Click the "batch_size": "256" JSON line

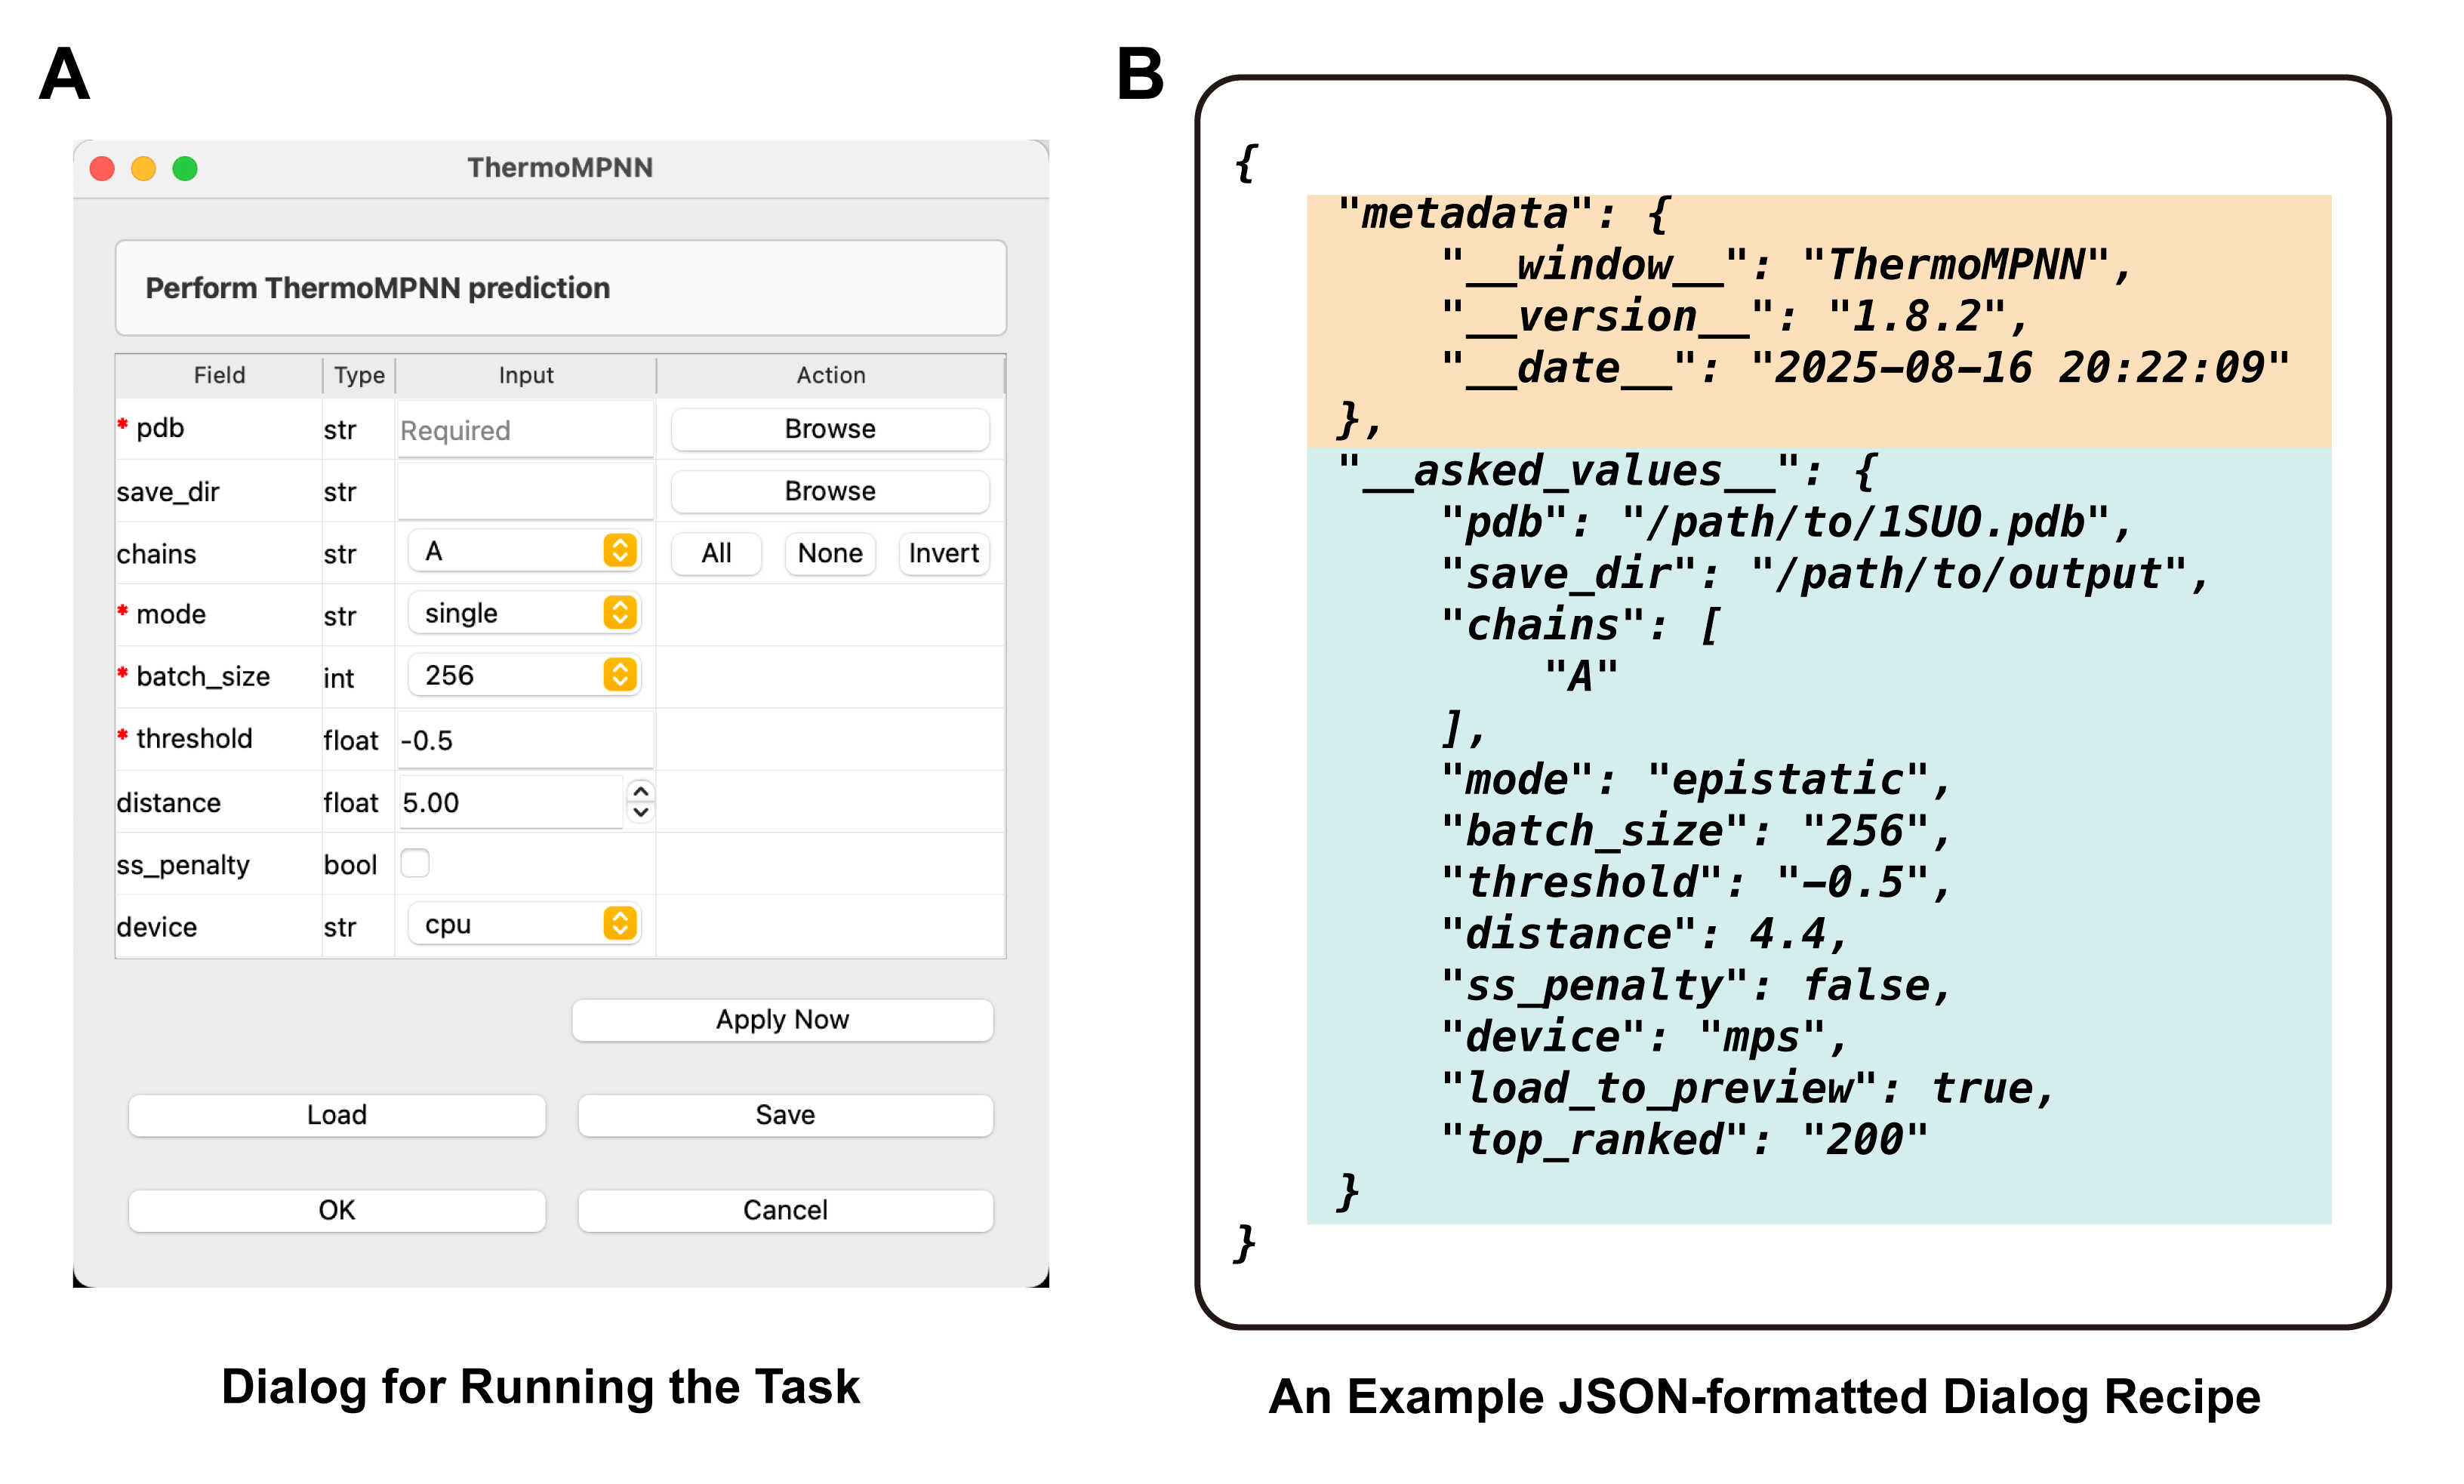coord(1695,831)
